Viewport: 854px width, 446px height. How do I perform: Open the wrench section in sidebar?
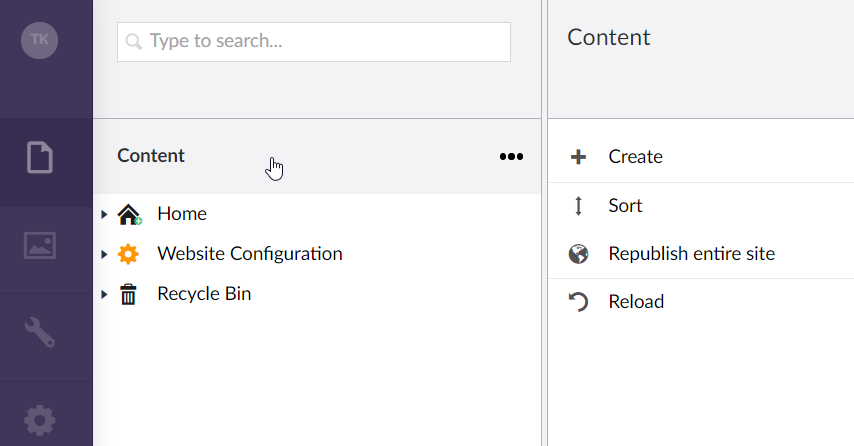point(40,332)
